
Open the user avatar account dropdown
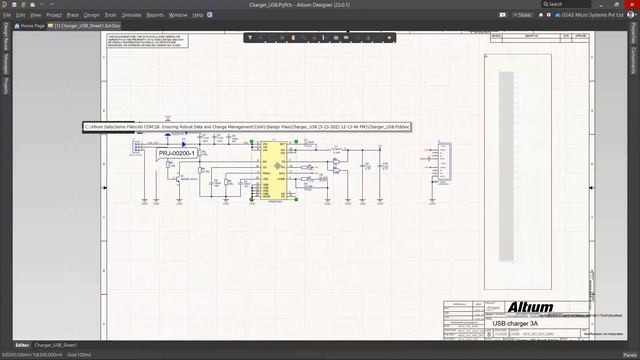(x=632, y=15)
